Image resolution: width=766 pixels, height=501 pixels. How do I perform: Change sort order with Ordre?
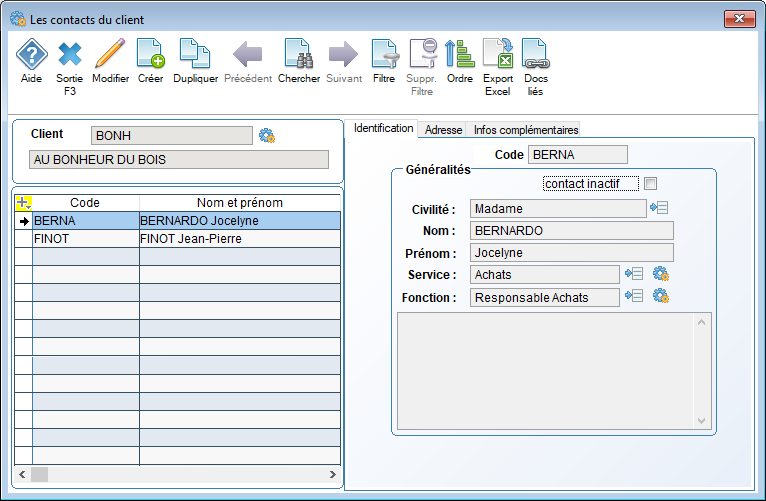(x=460, y=53)
